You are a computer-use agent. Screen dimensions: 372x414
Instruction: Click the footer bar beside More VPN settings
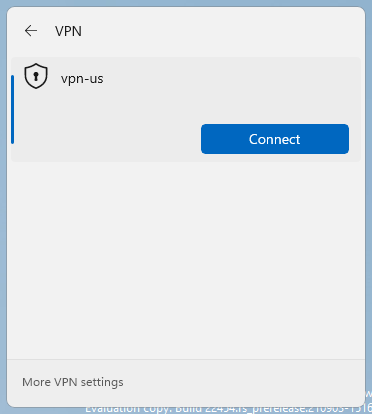click(x=243, y=383)
